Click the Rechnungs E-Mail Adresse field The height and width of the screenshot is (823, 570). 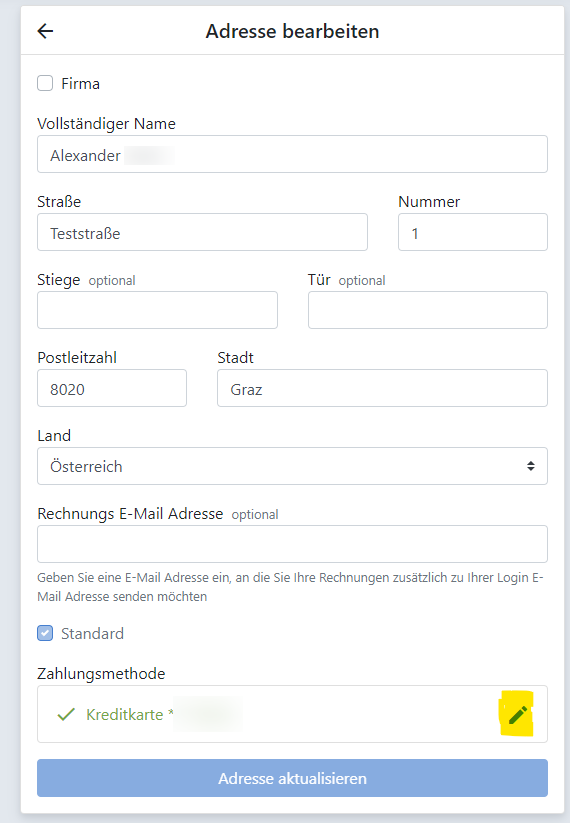pos(292,544)
